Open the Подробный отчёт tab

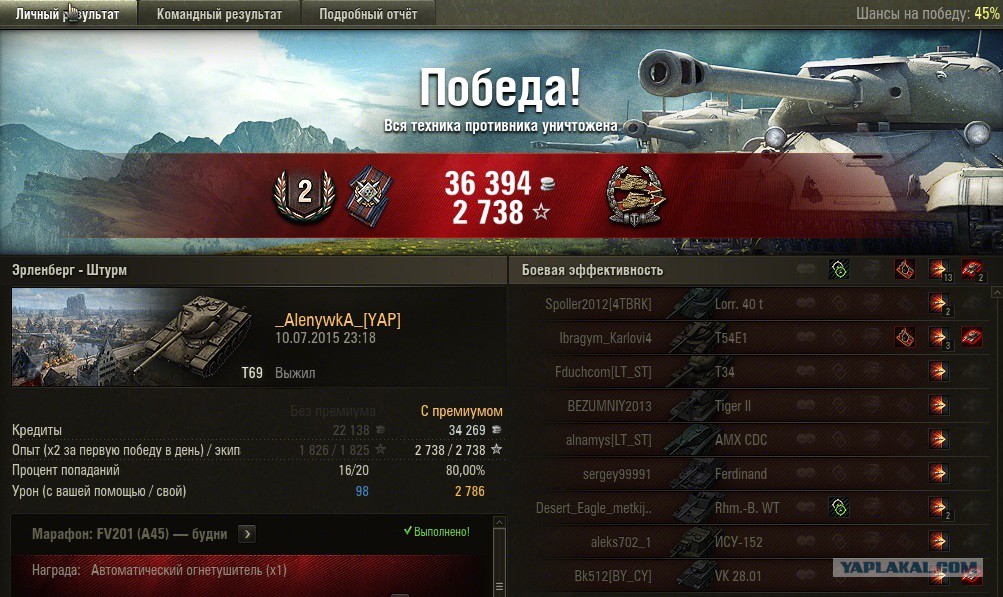pyautogui.click(x=368, y=14)
